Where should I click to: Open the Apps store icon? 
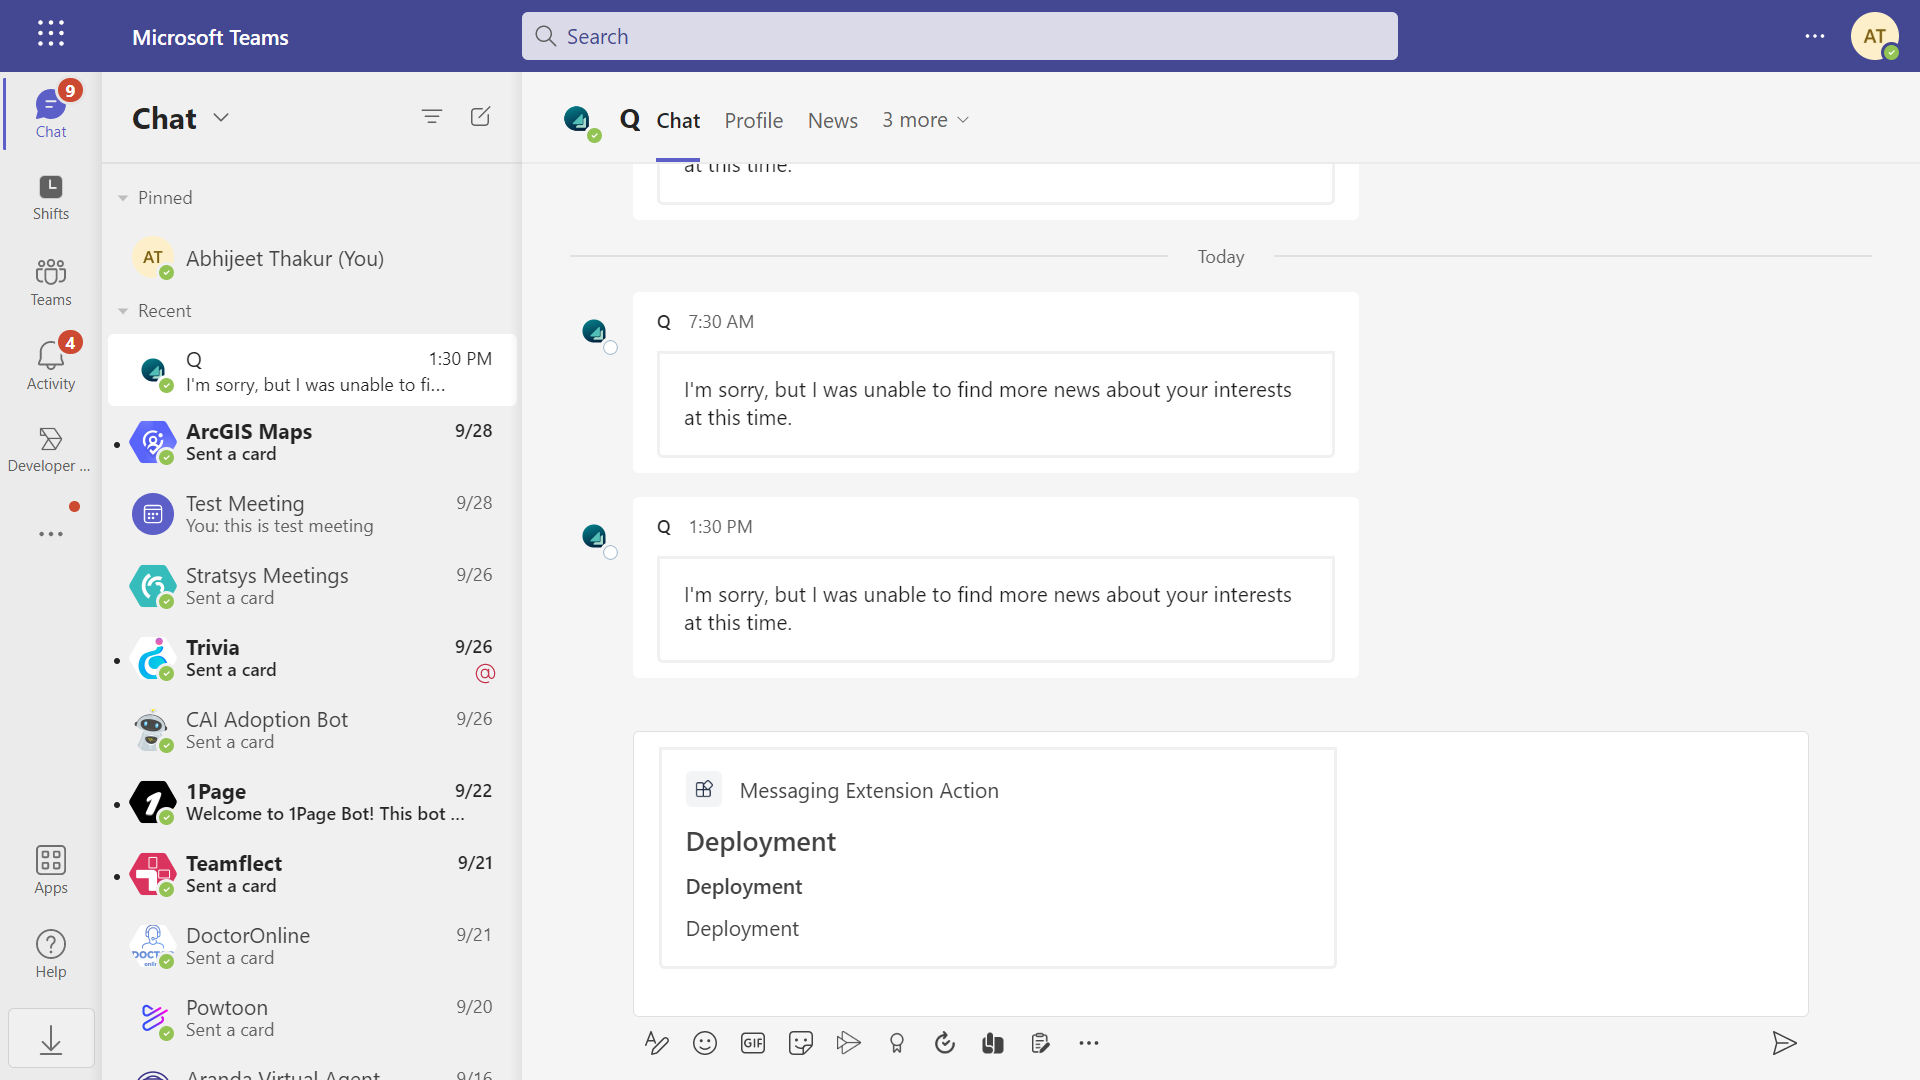click(51, 869)
